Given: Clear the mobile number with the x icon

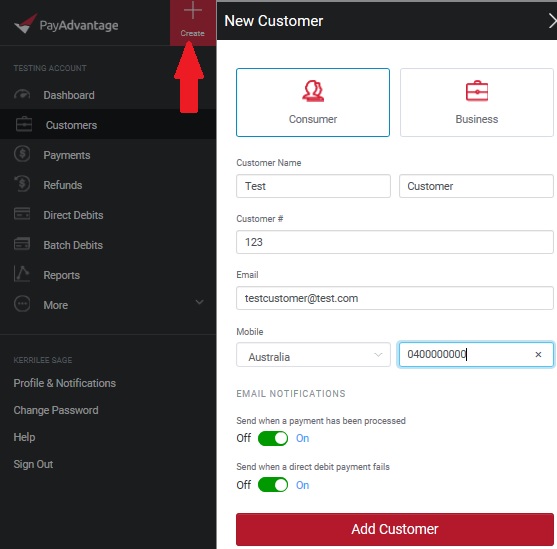Looking at the screenshot, I should tap(538, 354).
